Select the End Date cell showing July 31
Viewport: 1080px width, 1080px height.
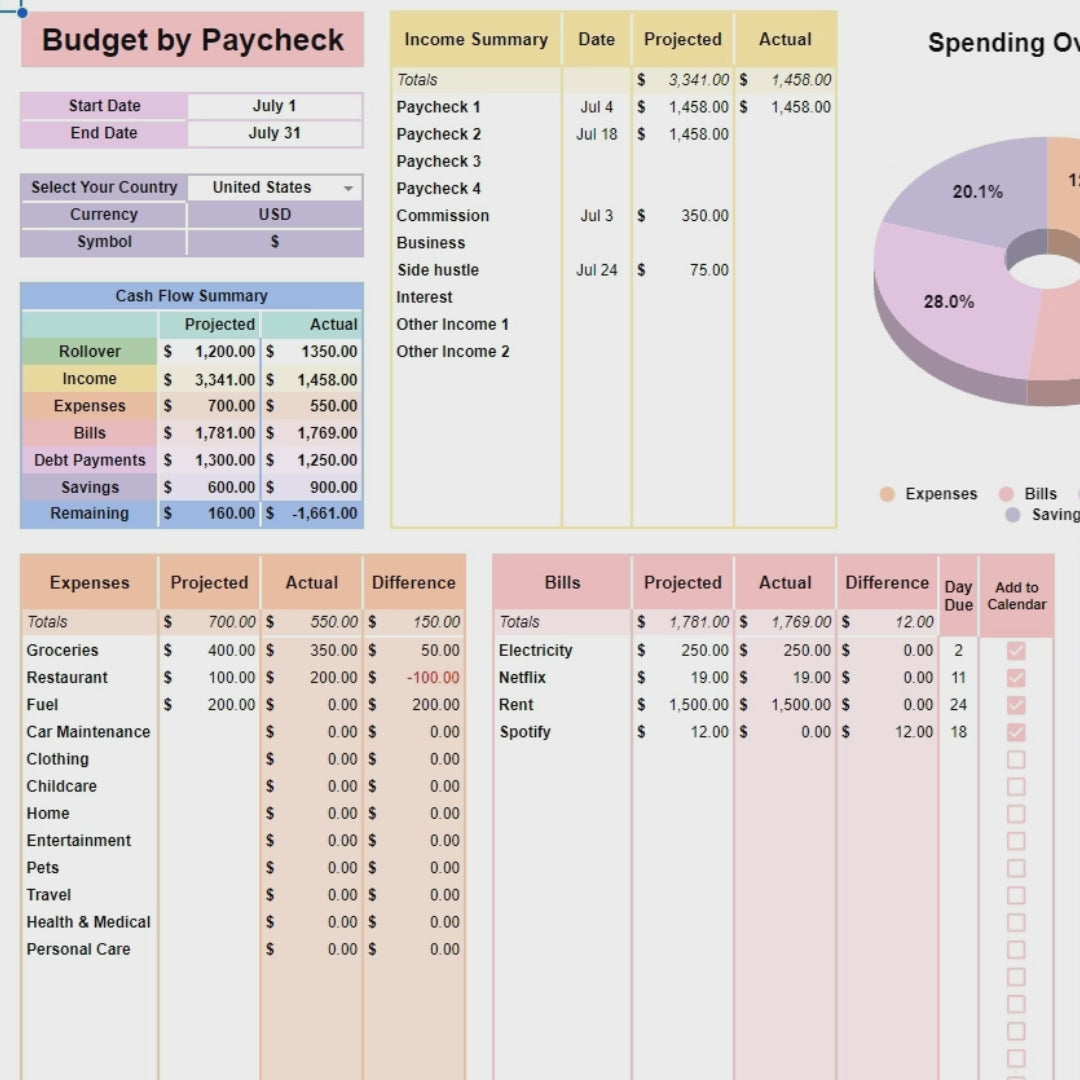click(275, 133)
